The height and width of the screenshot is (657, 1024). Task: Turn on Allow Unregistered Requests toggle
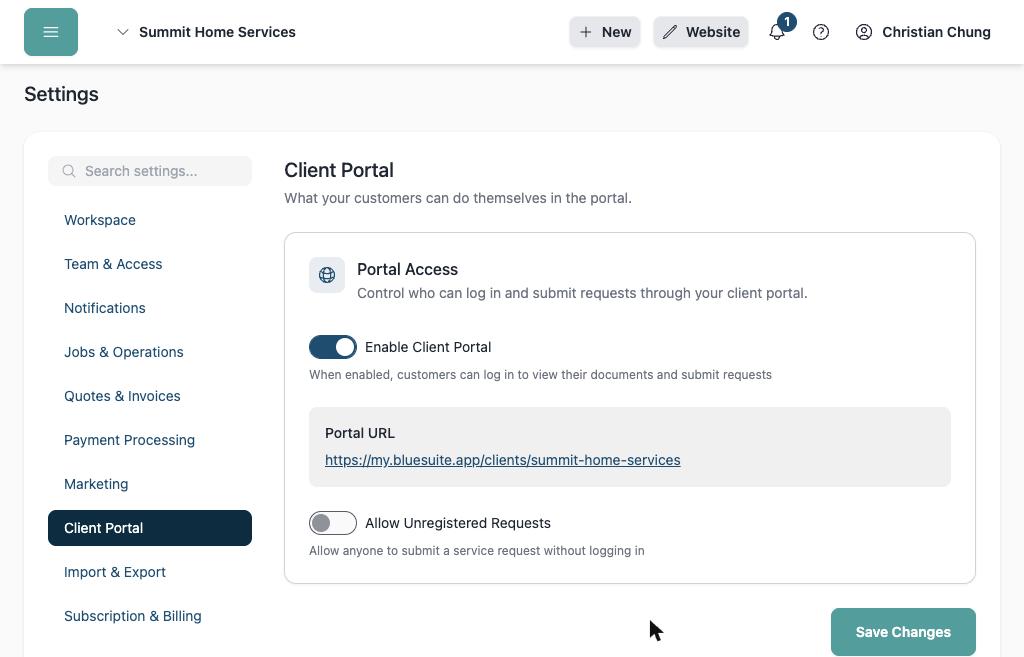pos(333,523)
